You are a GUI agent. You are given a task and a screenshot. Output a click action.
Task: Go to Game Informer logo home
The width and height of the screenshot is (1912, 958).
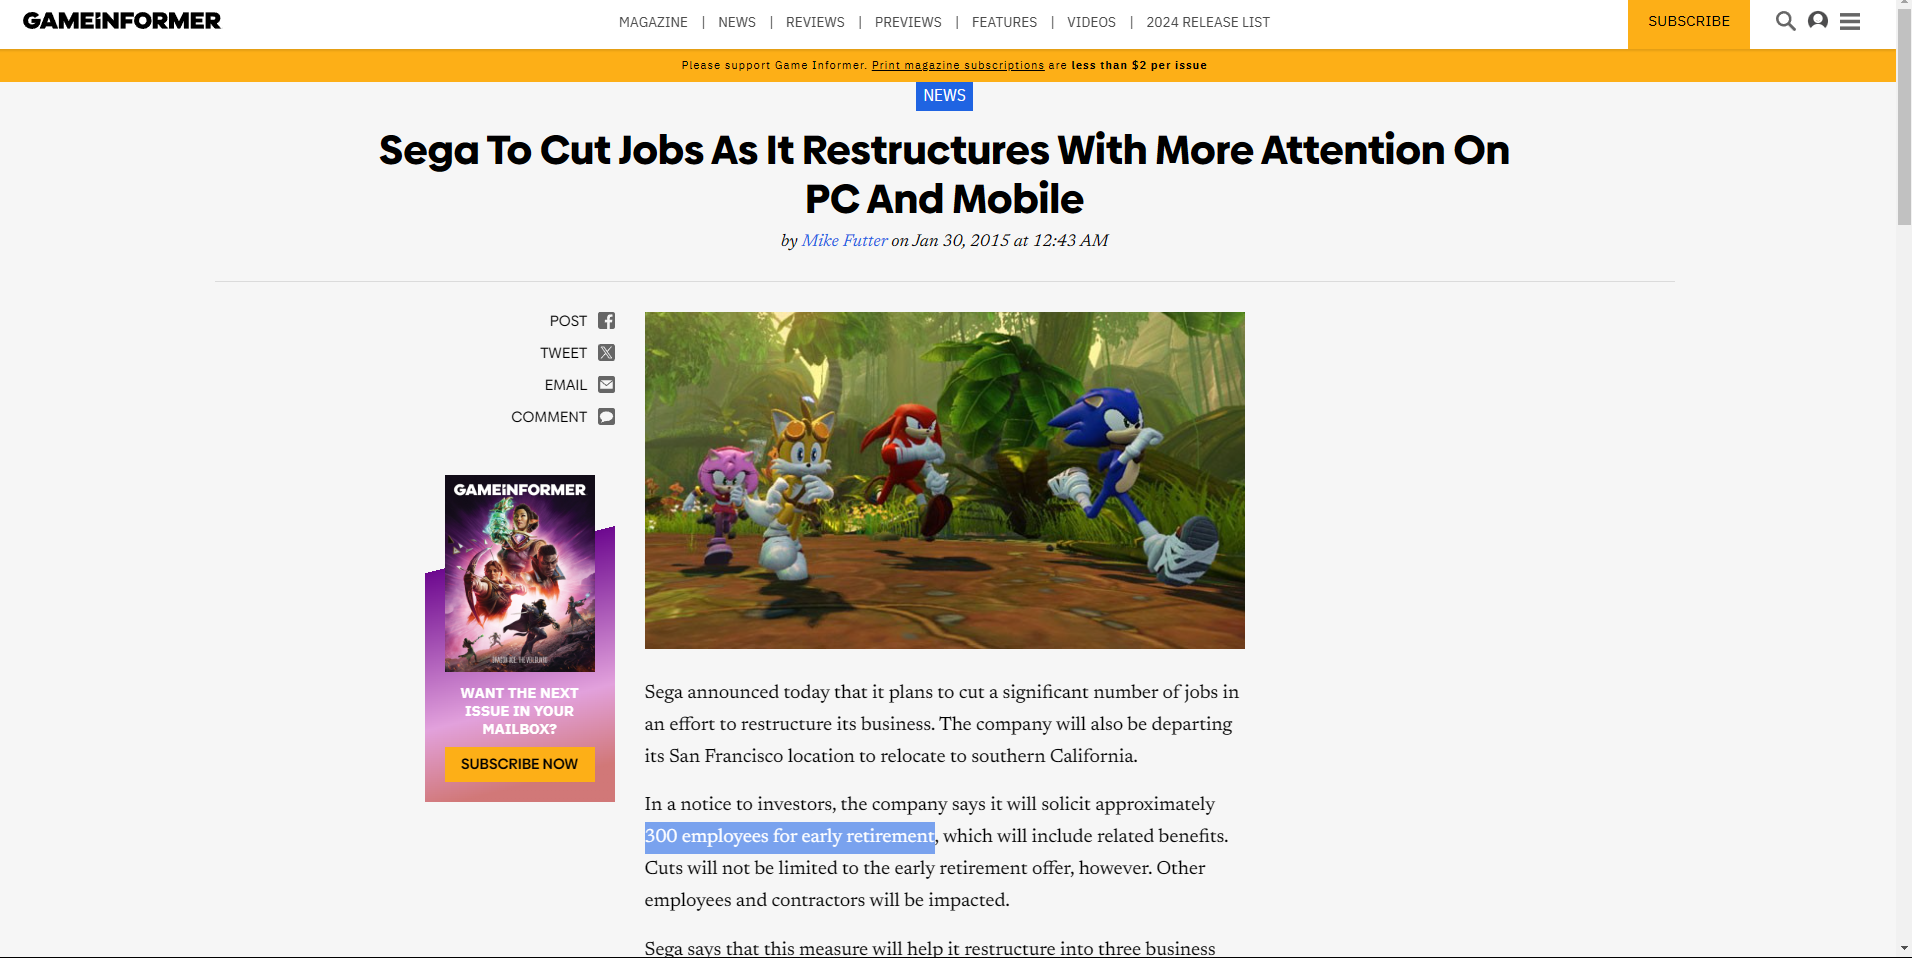122,21
